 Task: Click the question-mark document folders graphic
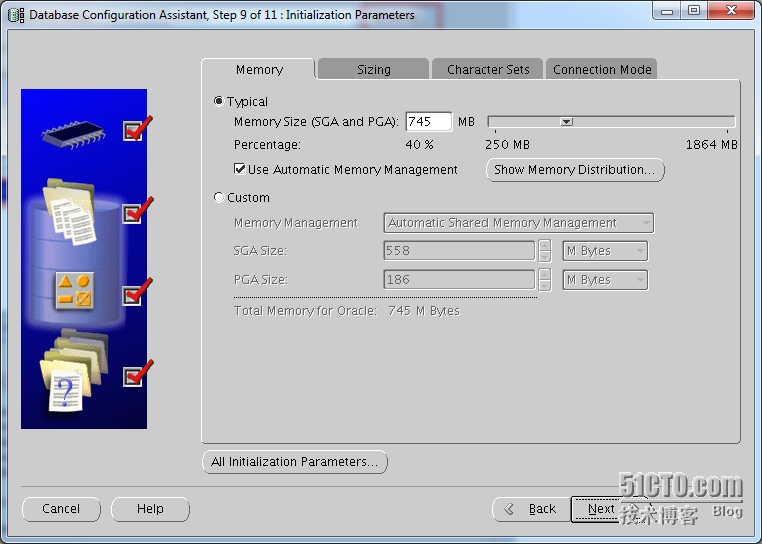pyautogui.click(x=74, y=370)
